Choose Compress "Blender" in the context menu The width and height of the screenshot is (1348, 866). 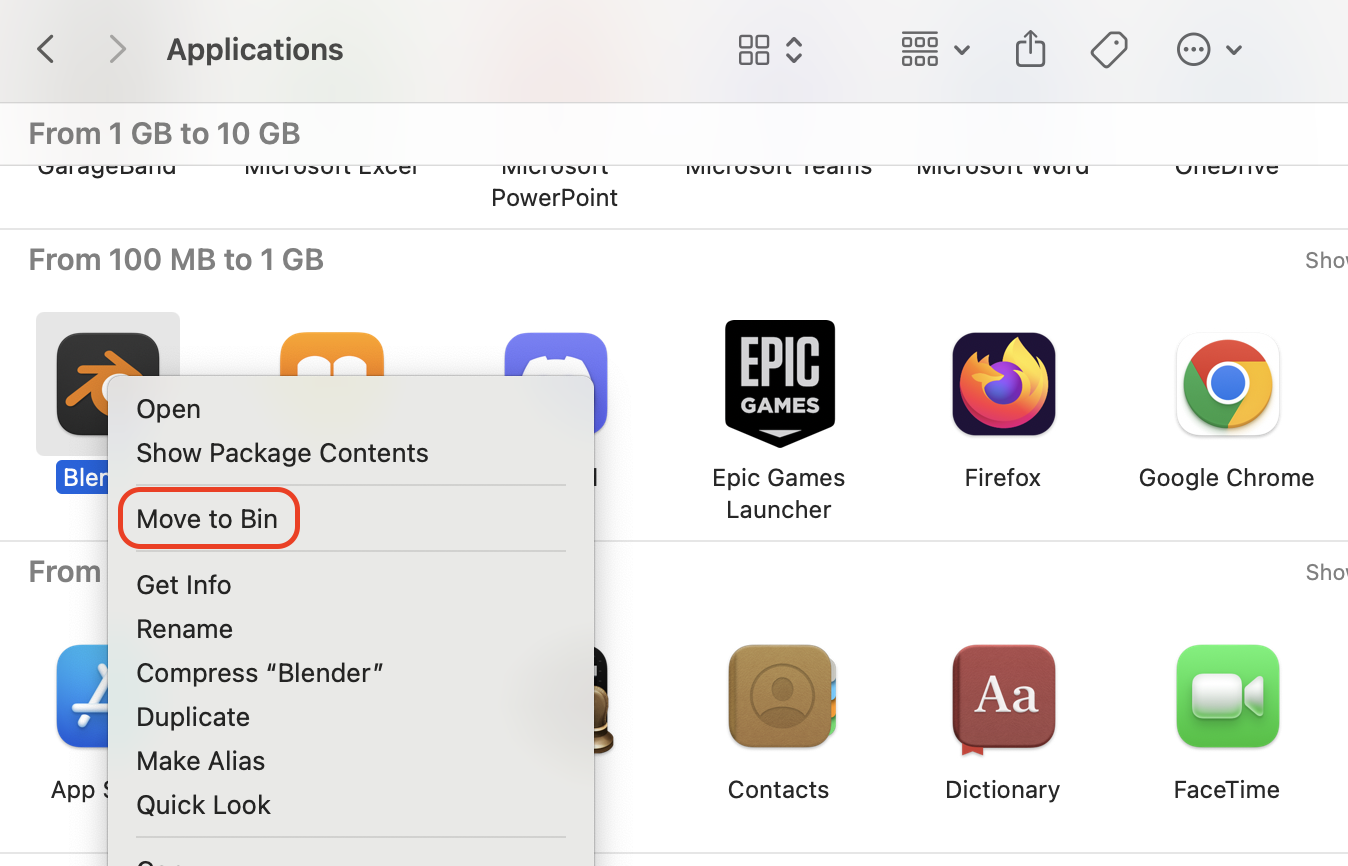[x=260, y=672]
